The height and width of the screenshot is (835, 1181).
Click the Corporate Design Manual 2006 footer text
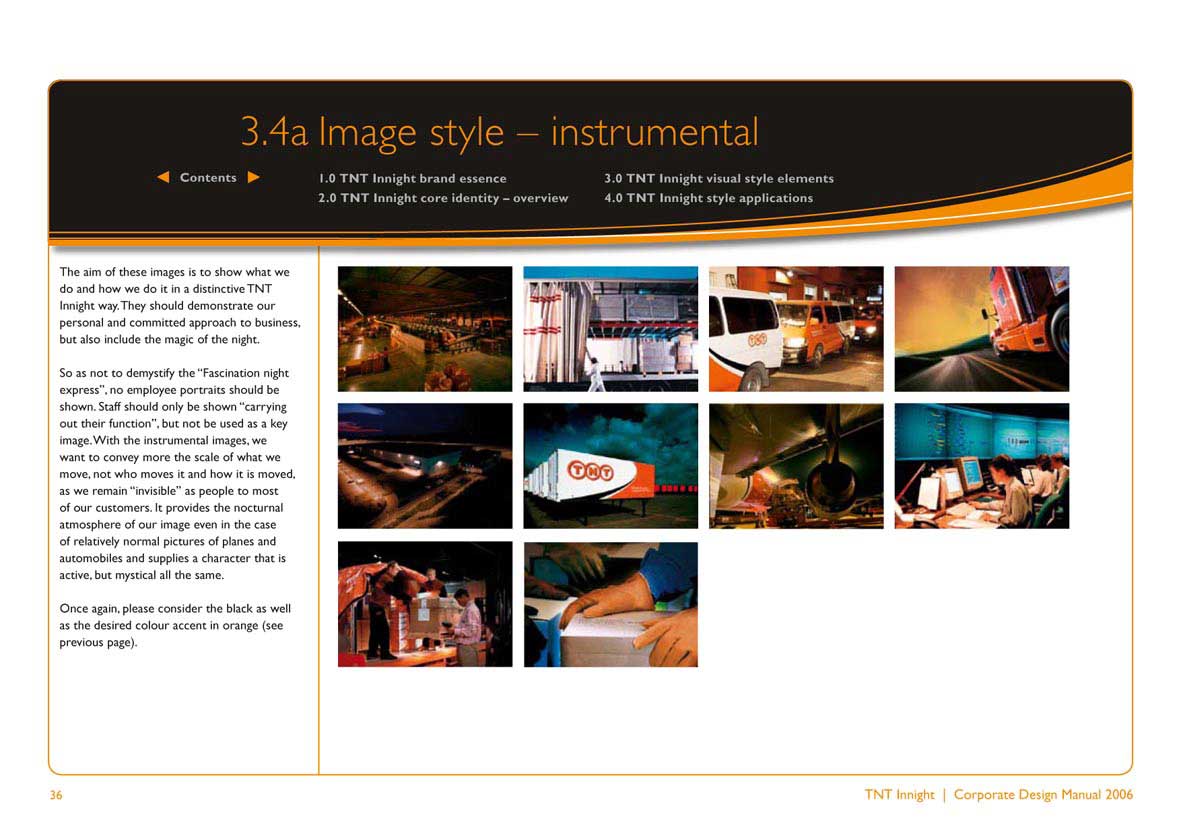point(1043,794)
